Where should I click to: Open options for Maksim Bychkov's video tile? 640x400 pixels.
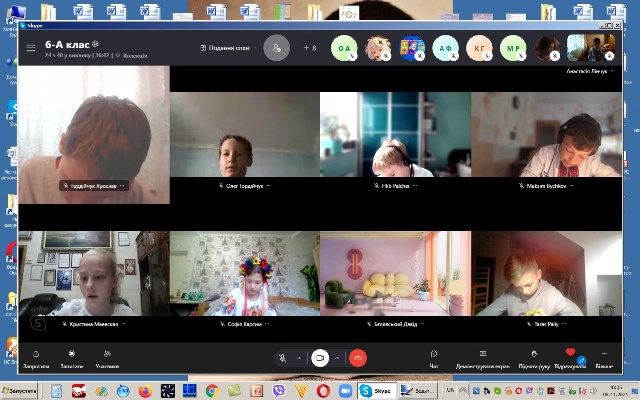pos(575,186)
